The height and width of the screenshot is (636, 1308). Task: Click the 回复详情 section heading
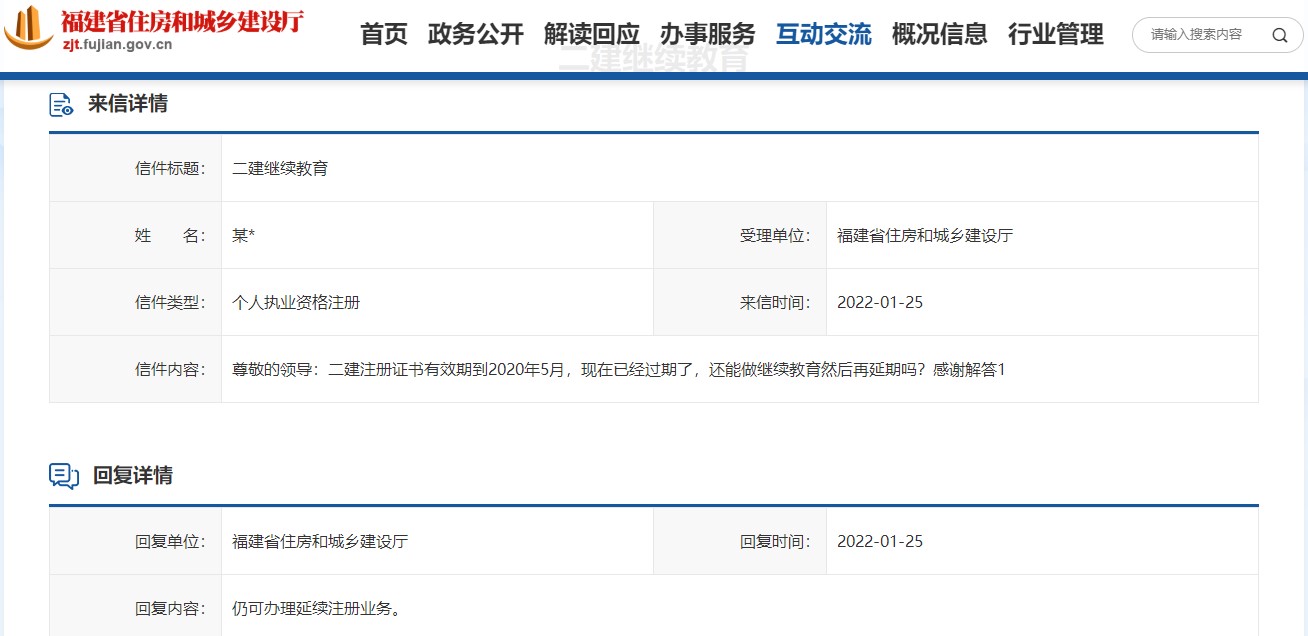pos(133,476)
